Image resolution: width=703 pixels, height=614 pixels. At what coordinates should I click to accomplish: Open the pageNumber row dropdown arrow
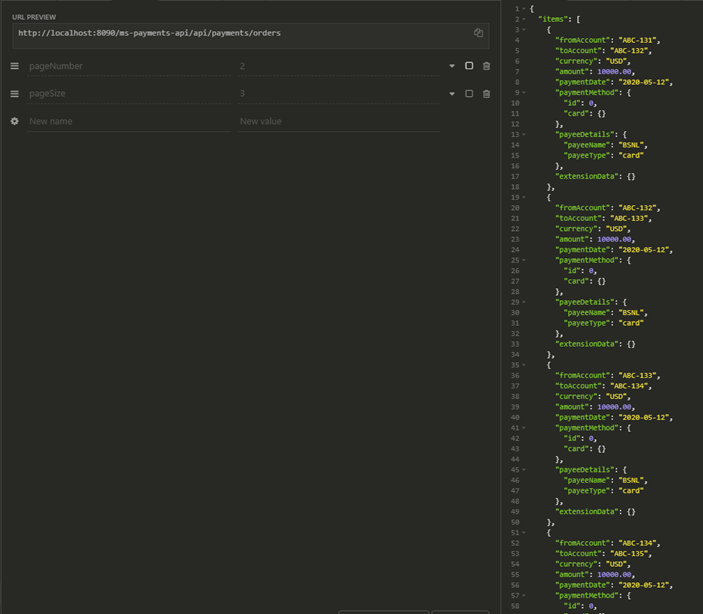pos(451,66)
